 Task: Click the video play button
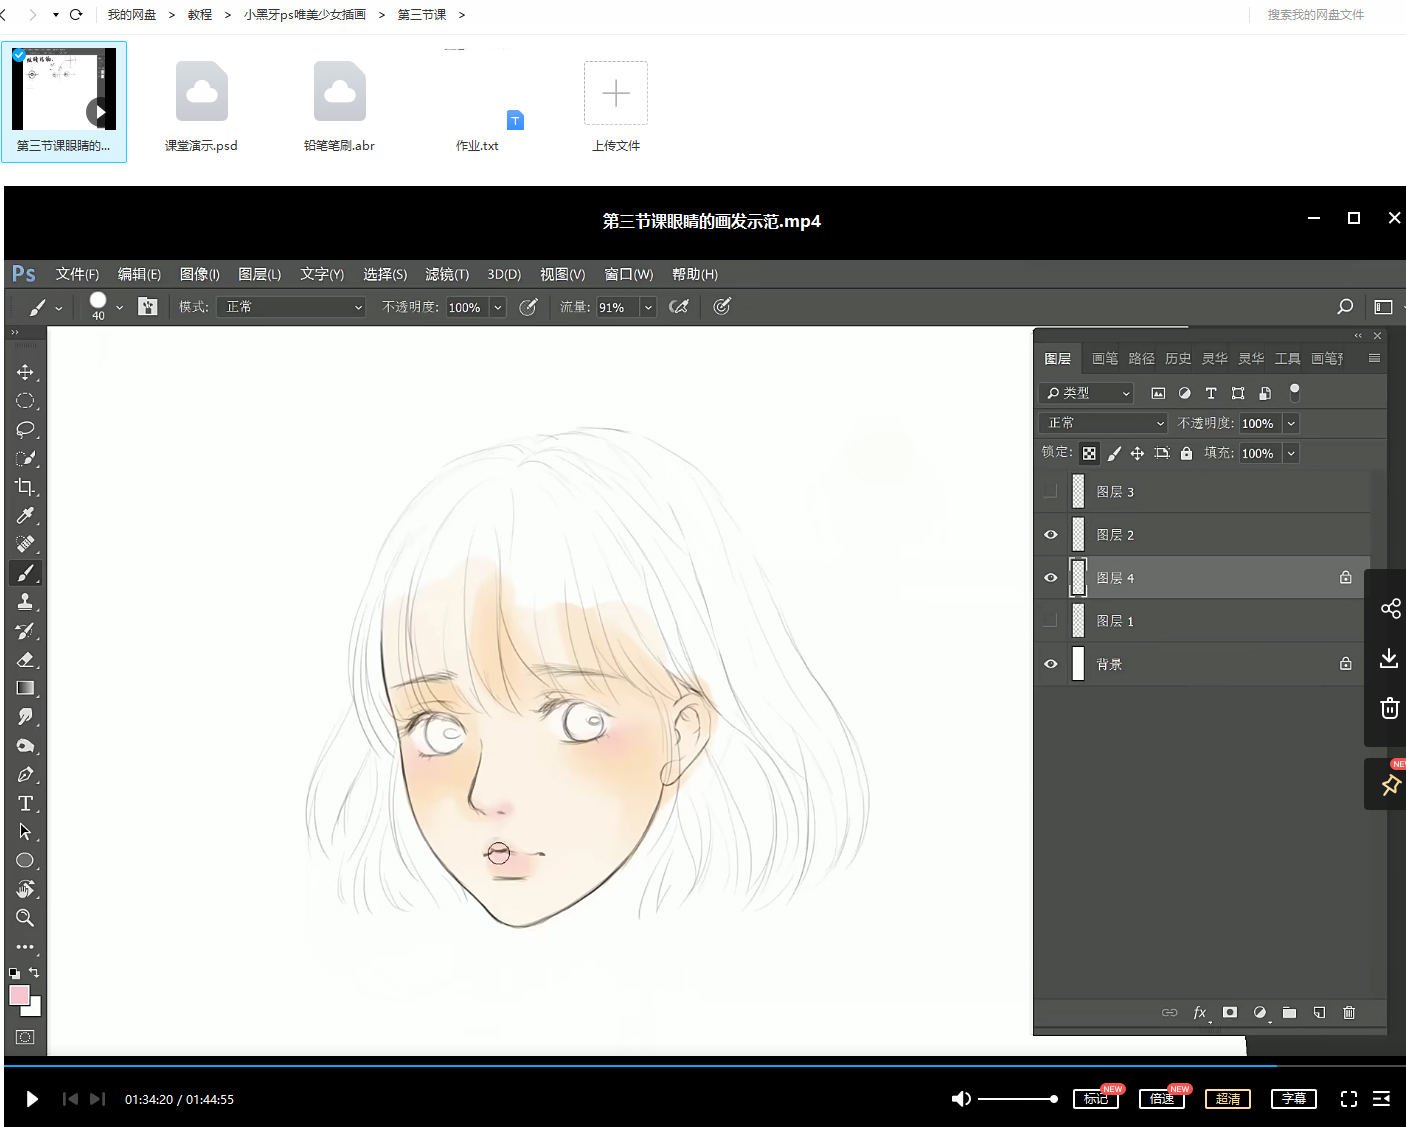click(31, 1098)
